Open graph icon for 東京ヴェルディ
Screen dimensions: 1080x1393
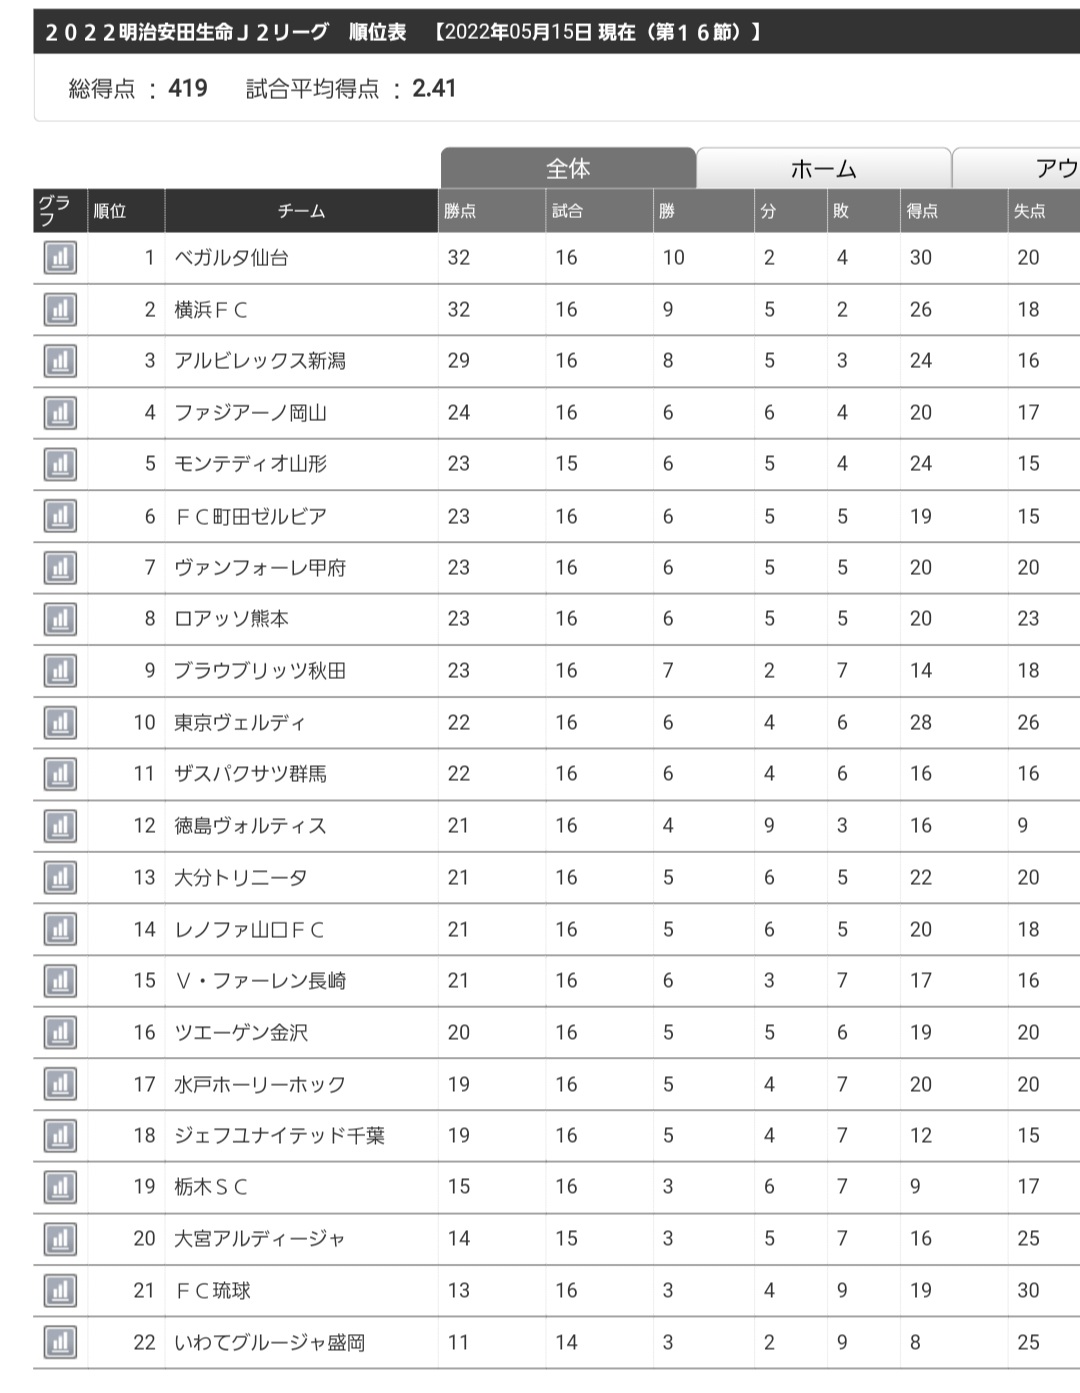[x=60, y=722]
